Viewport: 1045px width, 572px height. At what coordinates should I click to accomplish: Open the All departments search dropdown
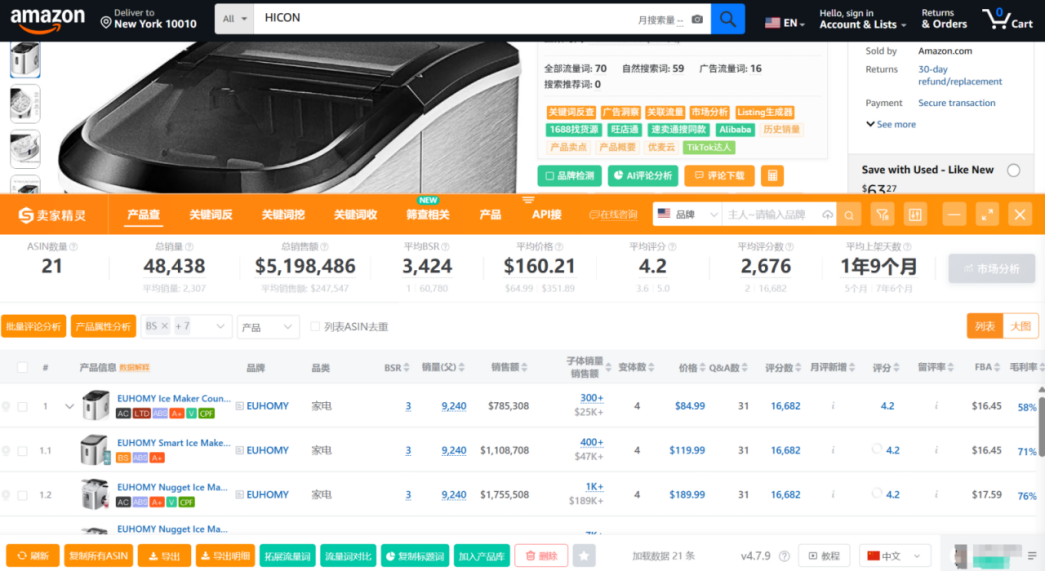235,19
